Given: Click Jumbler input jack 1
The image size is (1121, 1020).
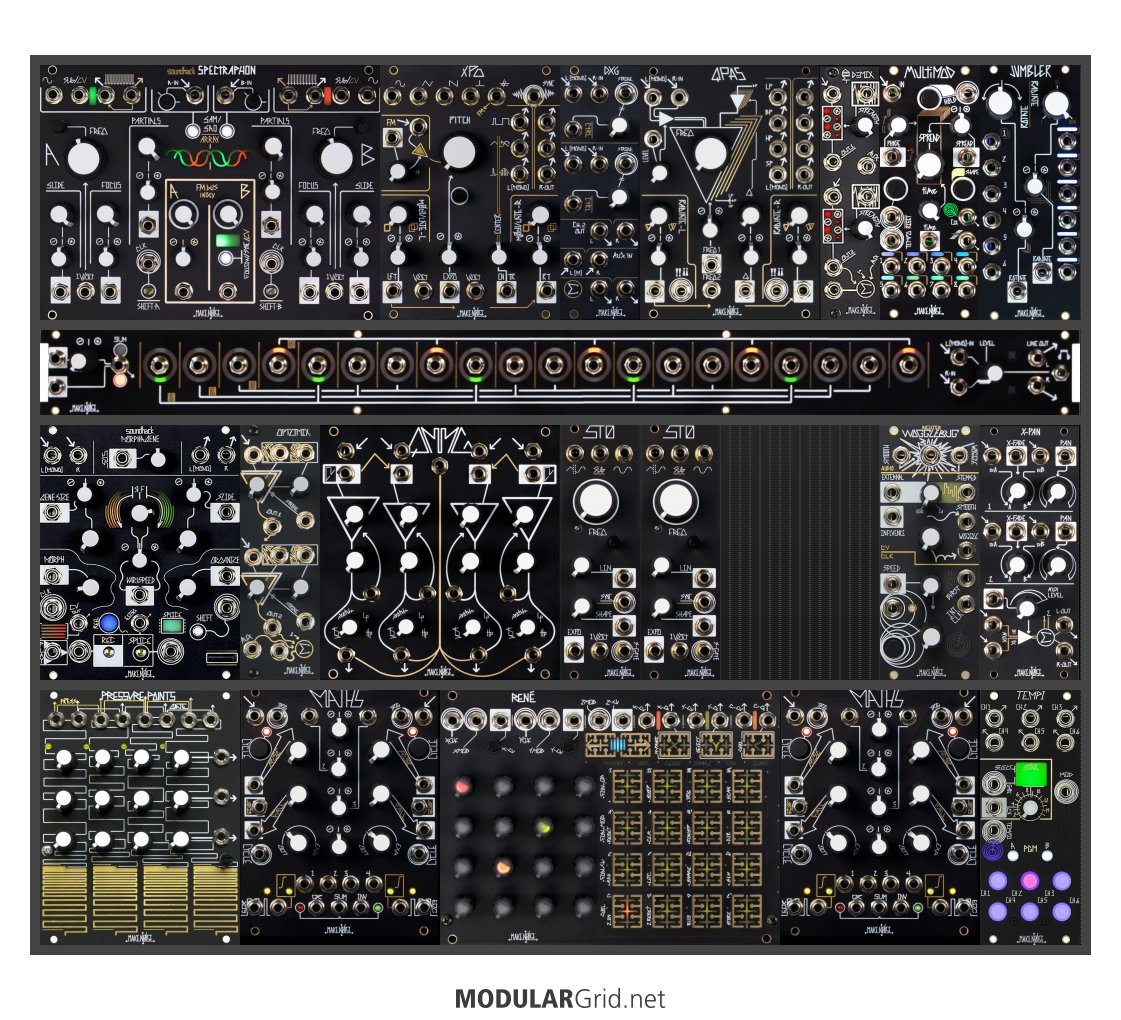Looking at the screenshot, I should pyautogui.click(x=992, y=142).
